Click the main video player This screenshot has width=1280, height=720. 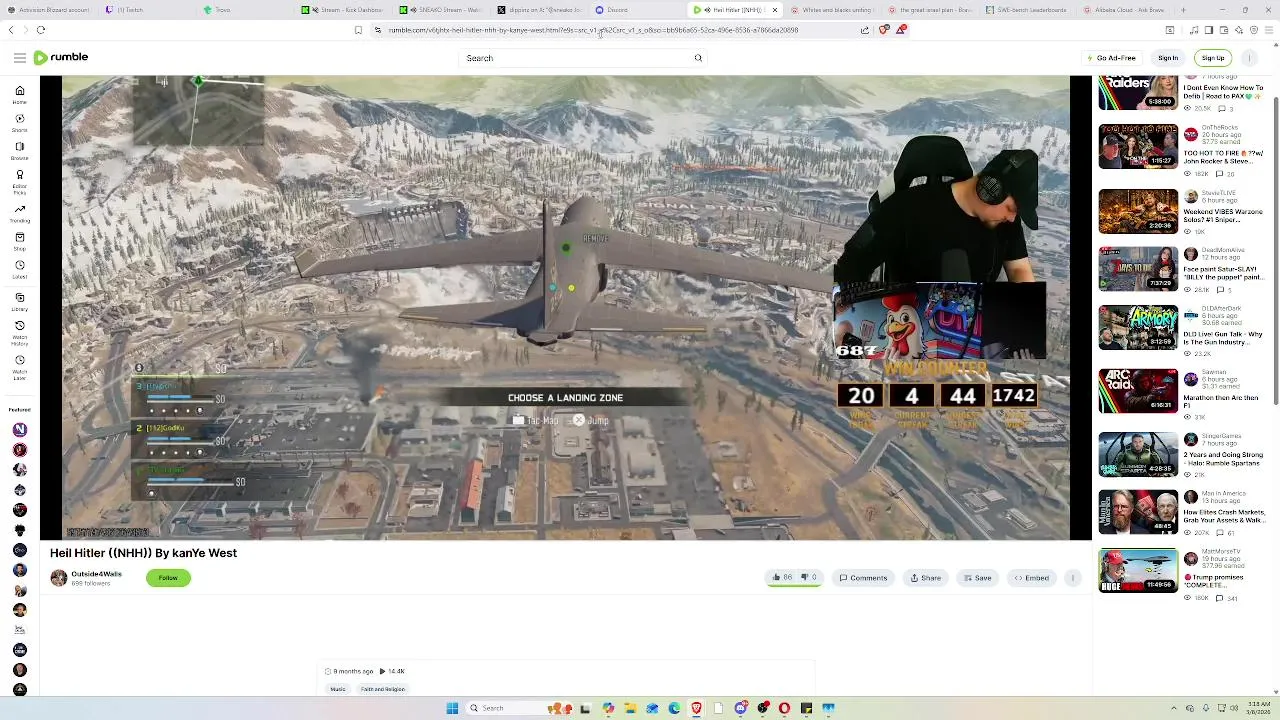(x=565, y=307)
